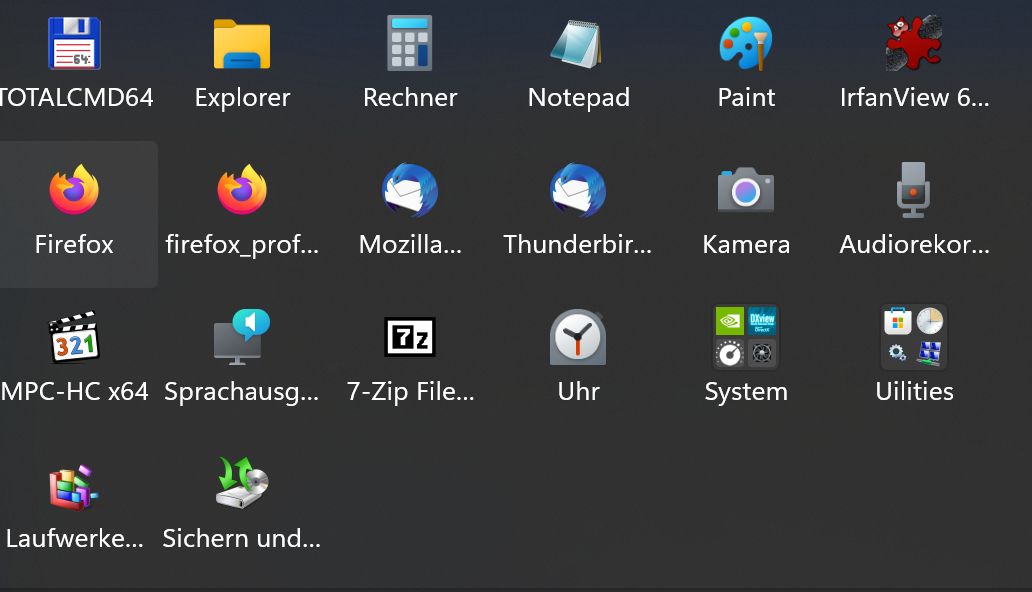Open the highlighted Firefox icon
The width and height of the screenshot is (1032, 592).
[74, 190]
